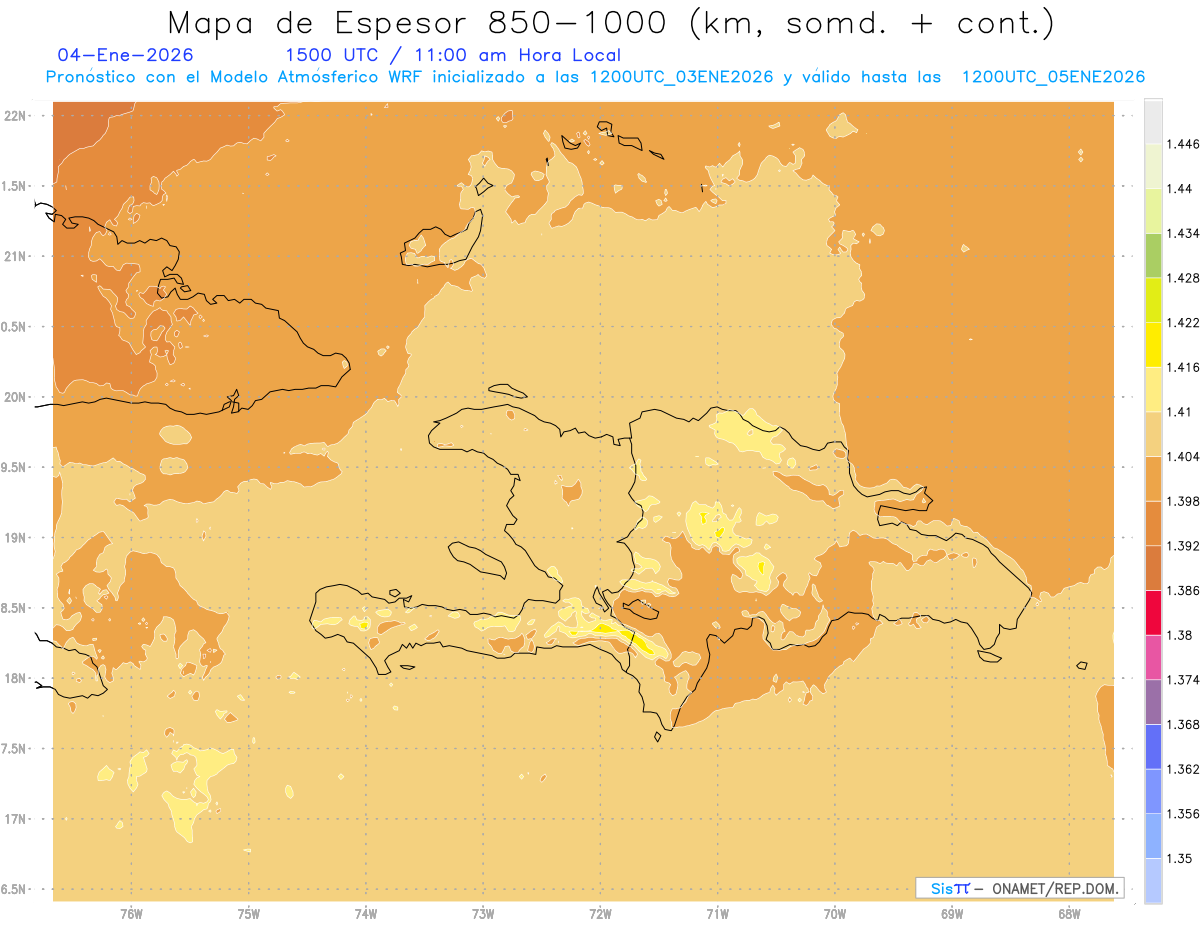Image resolution: width=1200 pixels, height=927 pixels.
Task: Click the longitude label '74W'
Action: pyautogui.click(x=365, y=914)
